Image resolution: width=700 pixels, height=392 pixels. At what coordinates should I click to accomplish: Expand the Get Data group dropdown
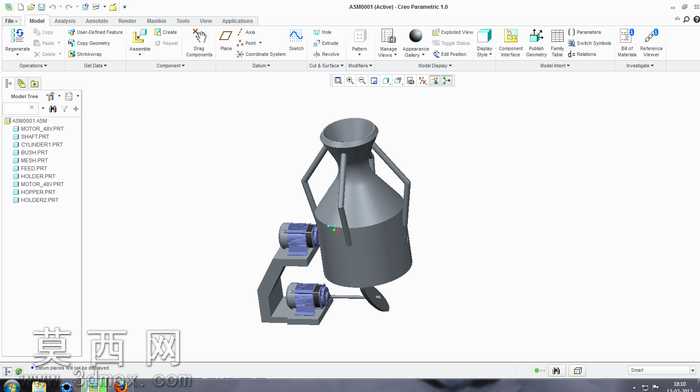pos(96,66)
